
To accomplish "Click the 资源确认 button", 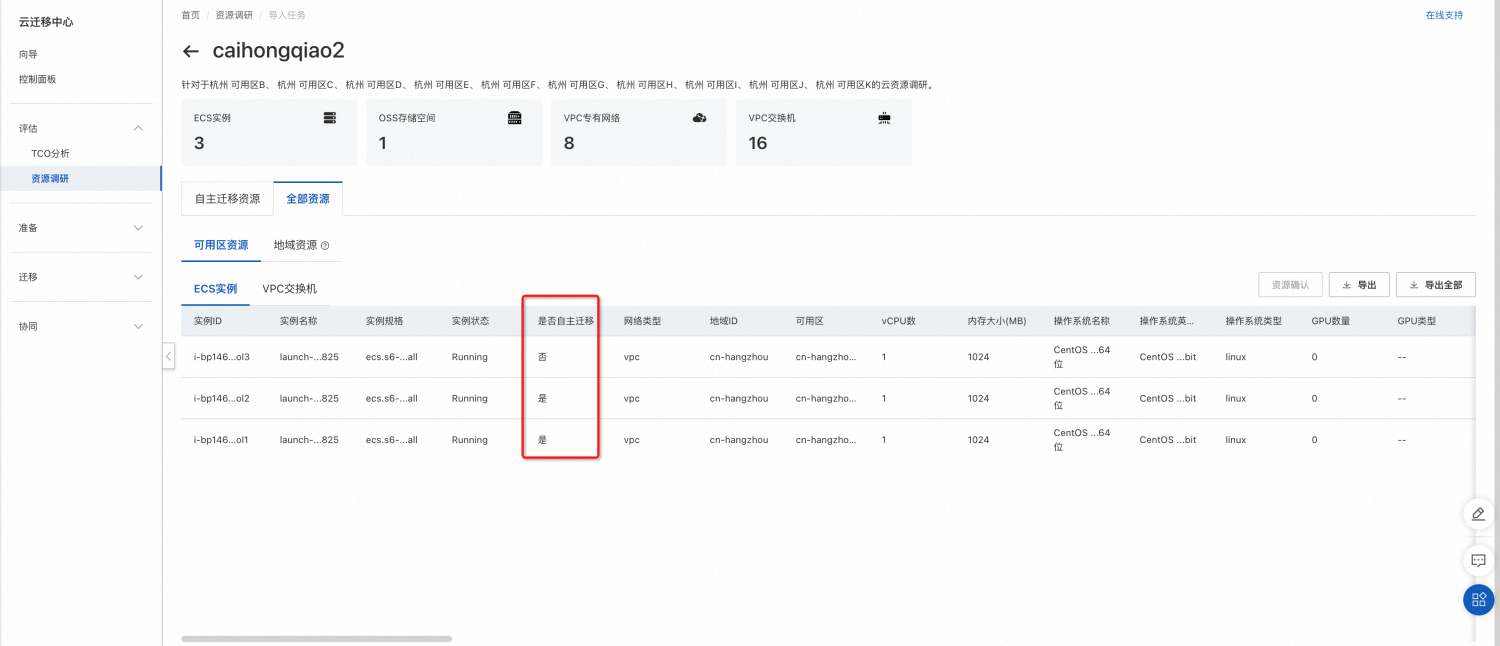I will (1291, 285).
